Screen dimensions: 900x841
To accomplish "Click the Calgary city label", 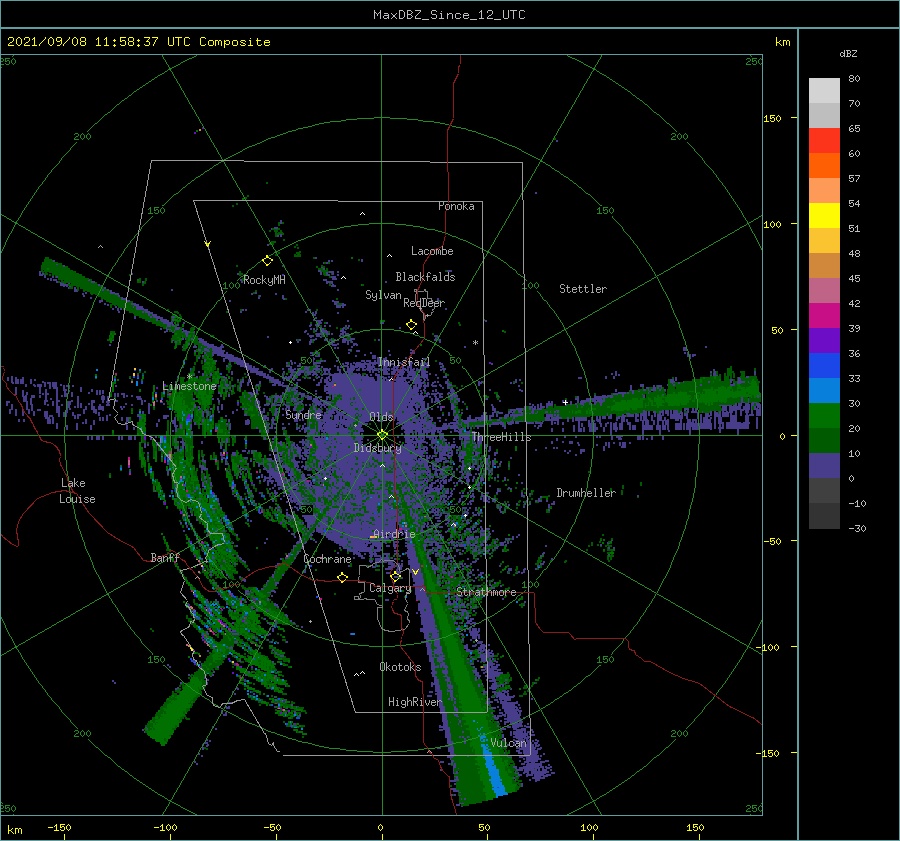I will click(390, 588).
